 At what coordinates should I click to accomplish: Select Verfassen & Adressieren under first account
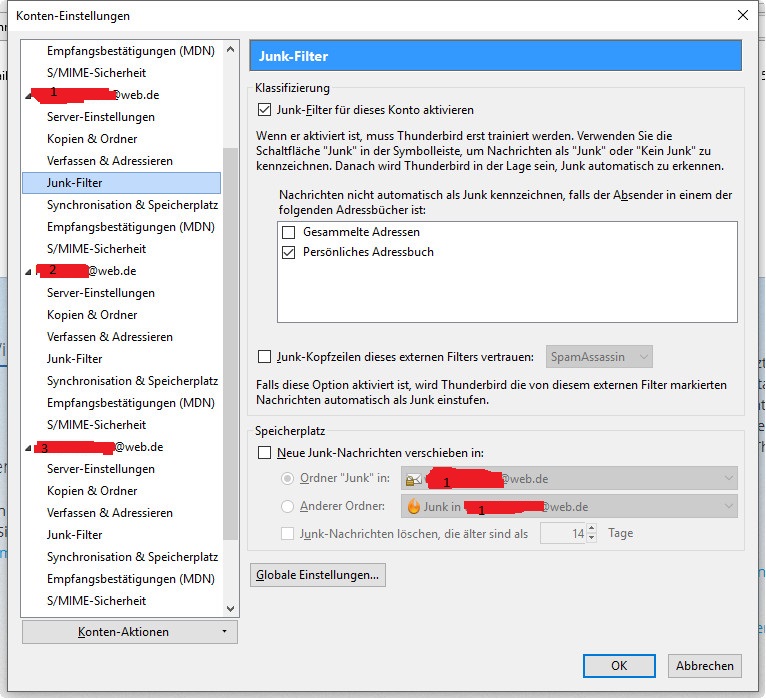click(x=109, y=161)
